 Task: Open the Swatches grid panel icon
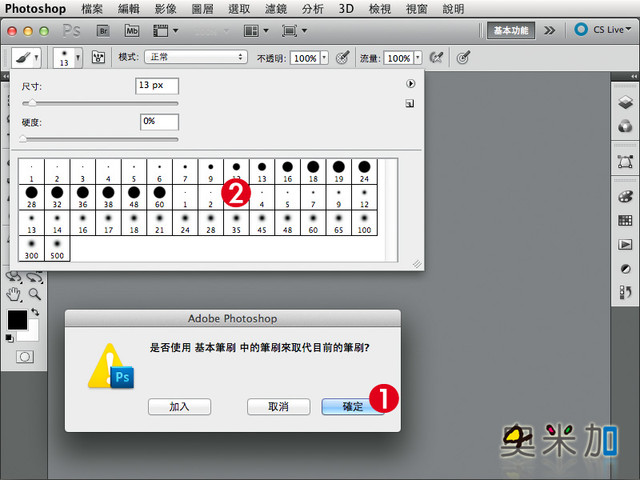tap(625, 221)
